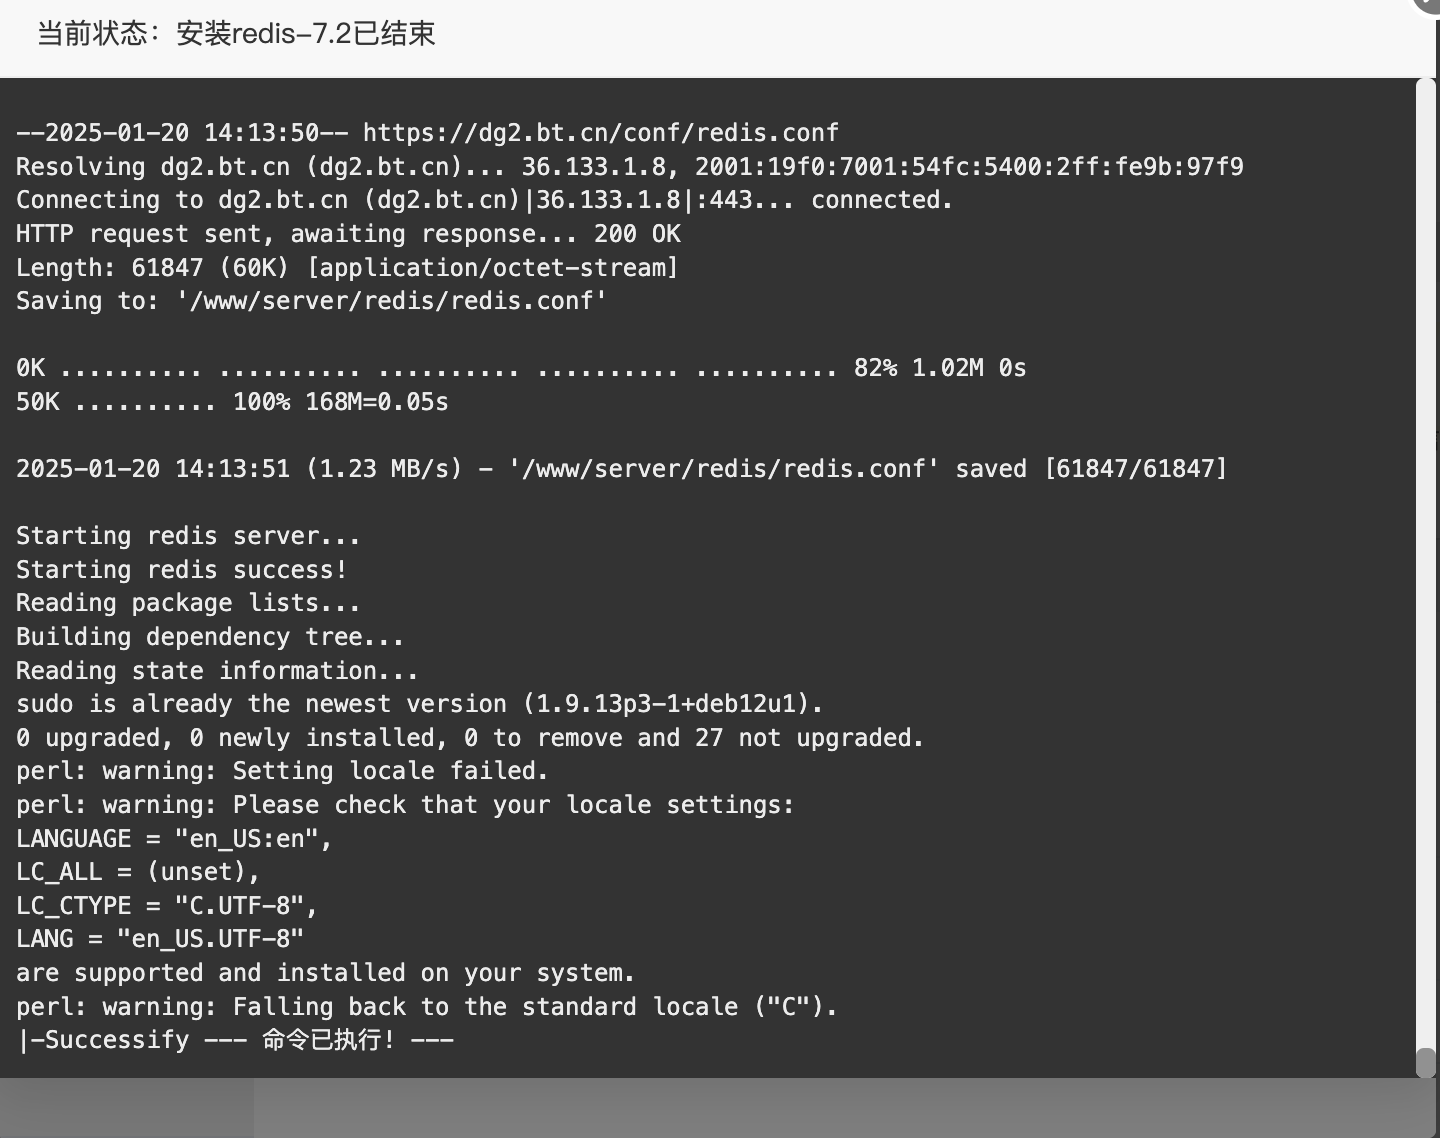Click the redis.conf download URL in the log
Image resolution: width=1440 pixels, height=1138 pixels.
coord(601,133)
